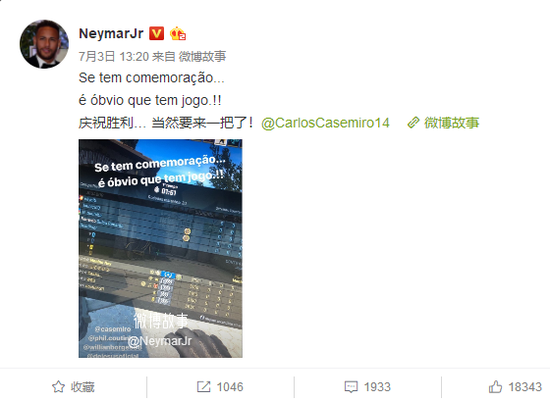550x401 pixels.
Task: Open reposts via the 1046 count
Action: click(230, 387)
